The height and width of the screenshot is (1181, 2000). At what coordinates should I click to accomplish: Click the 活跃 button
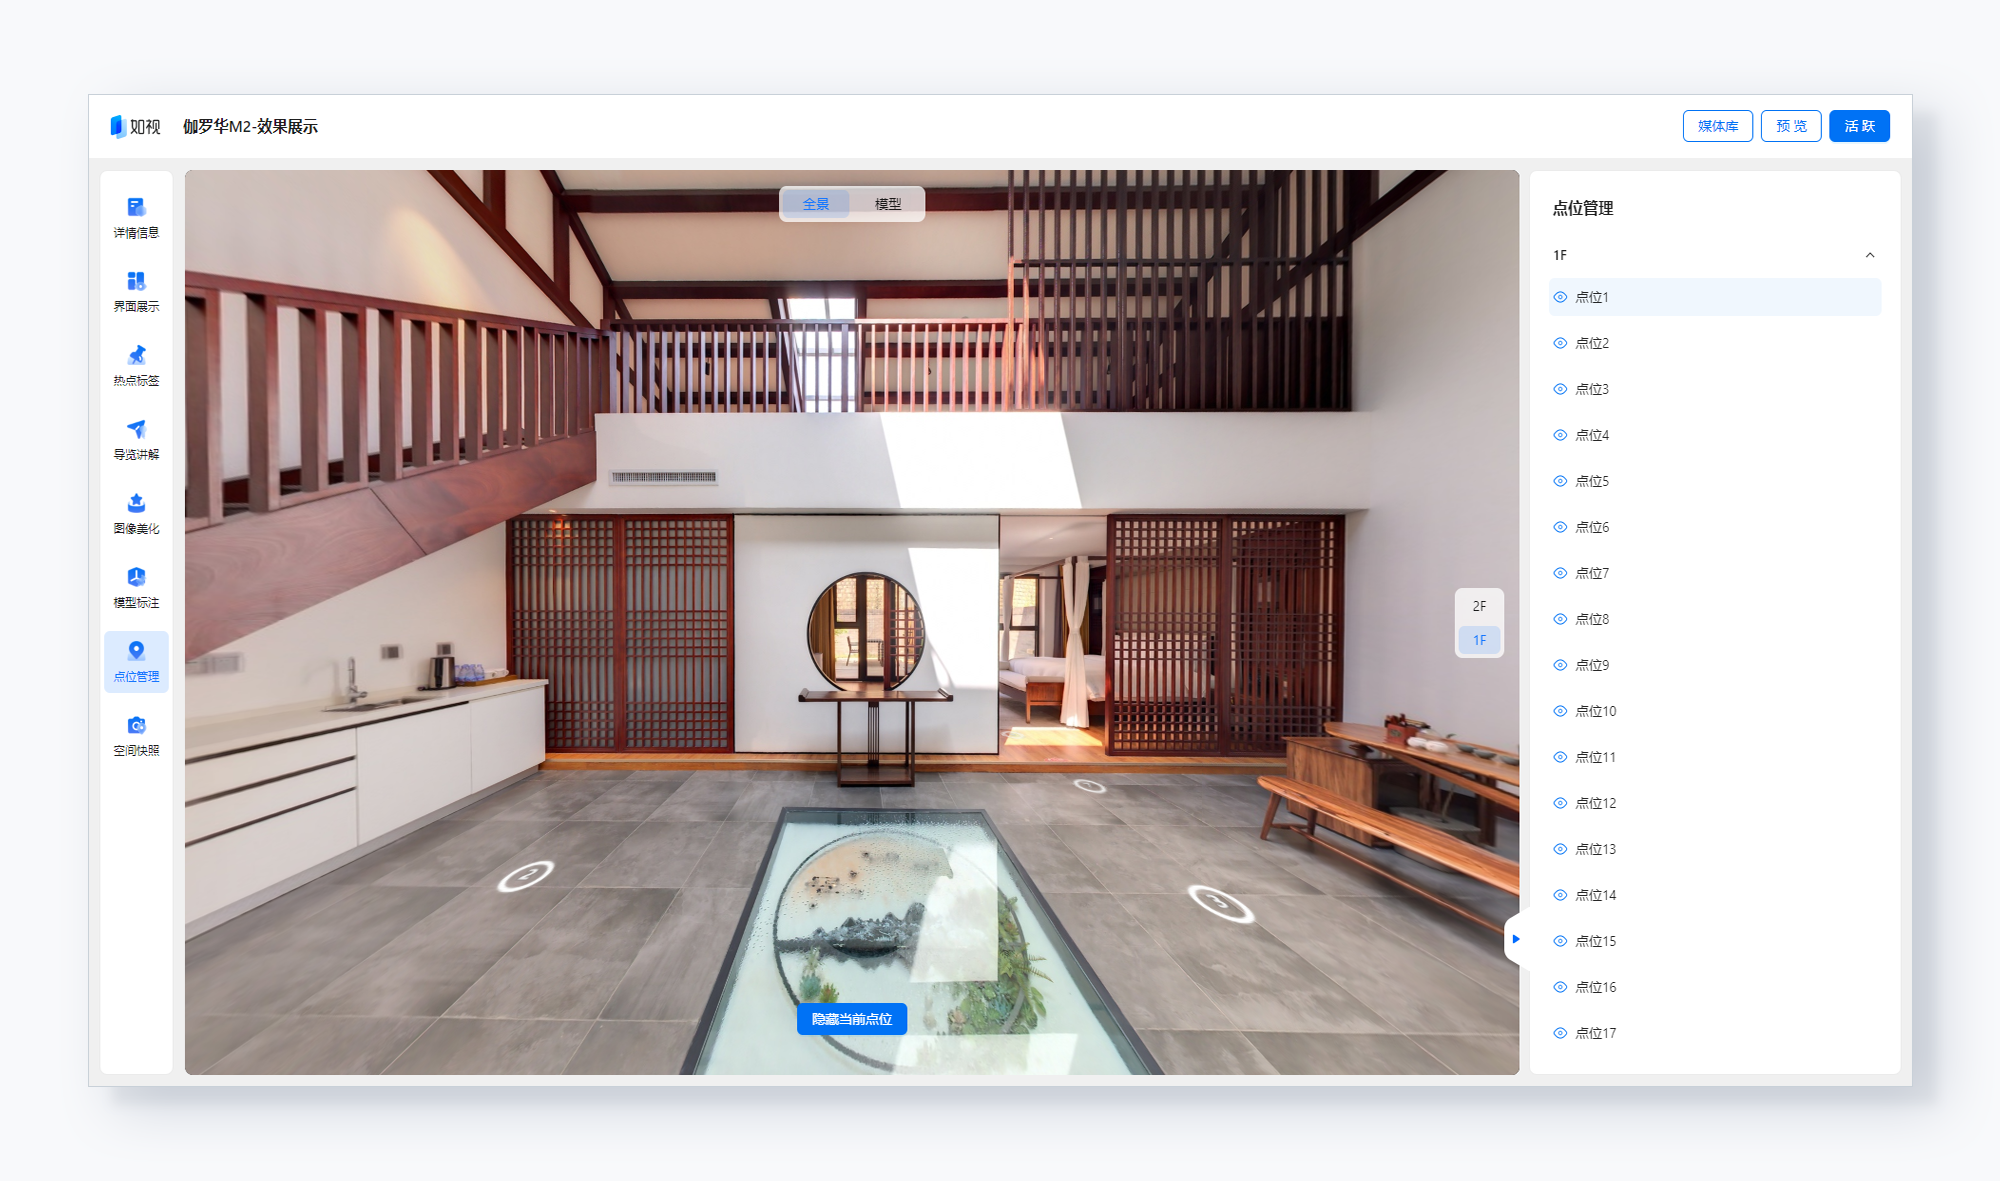coord(1859,126)
